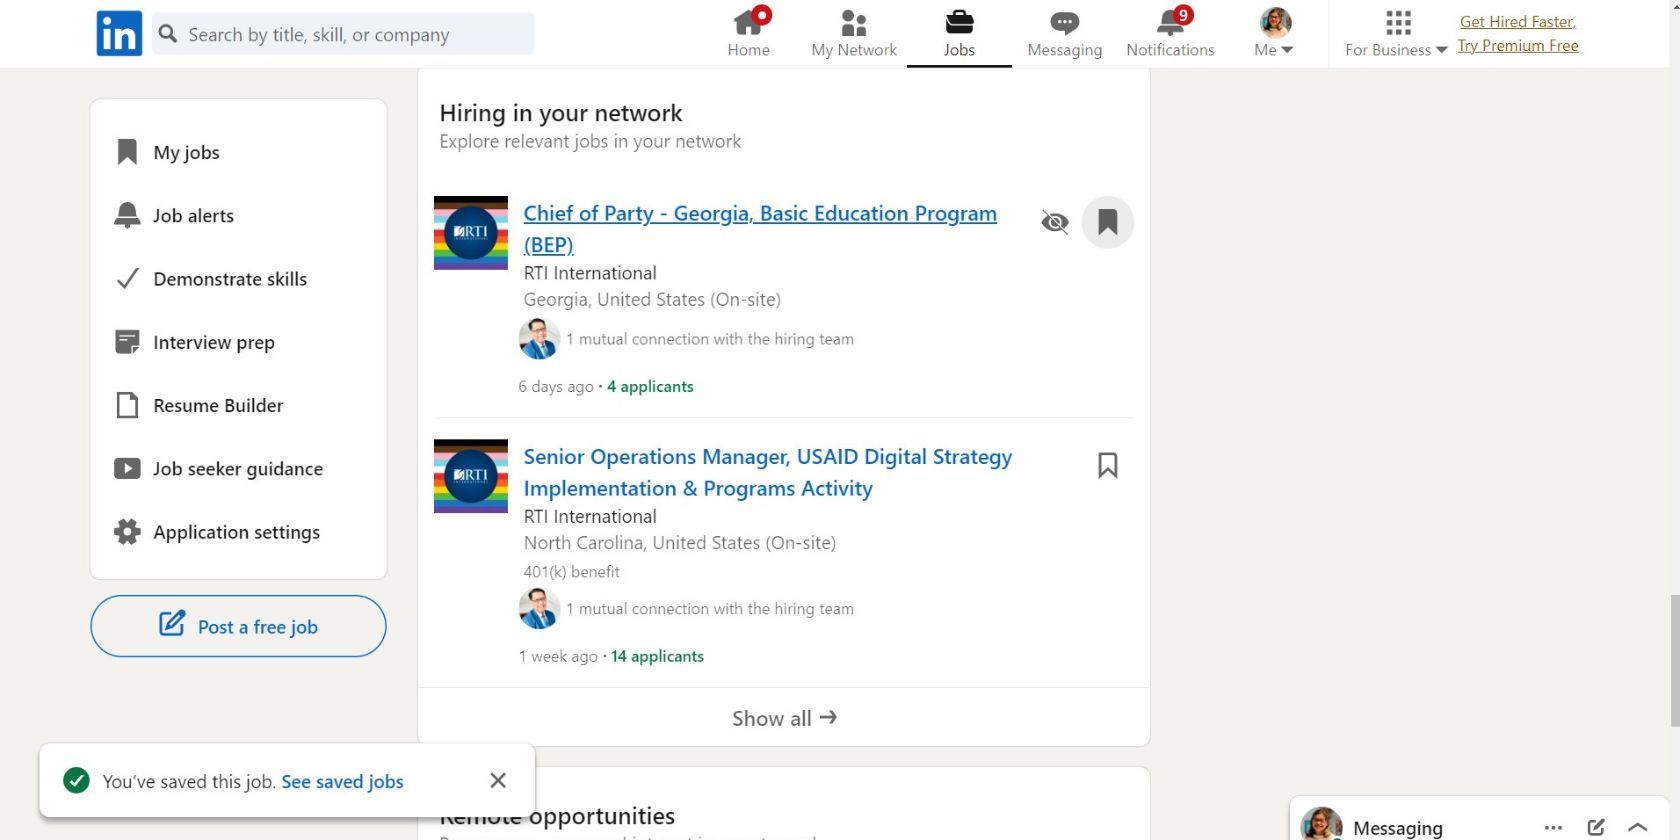Click the '401(k) benefit' text
Screen dimensions: 1680x840
[572, 572]
